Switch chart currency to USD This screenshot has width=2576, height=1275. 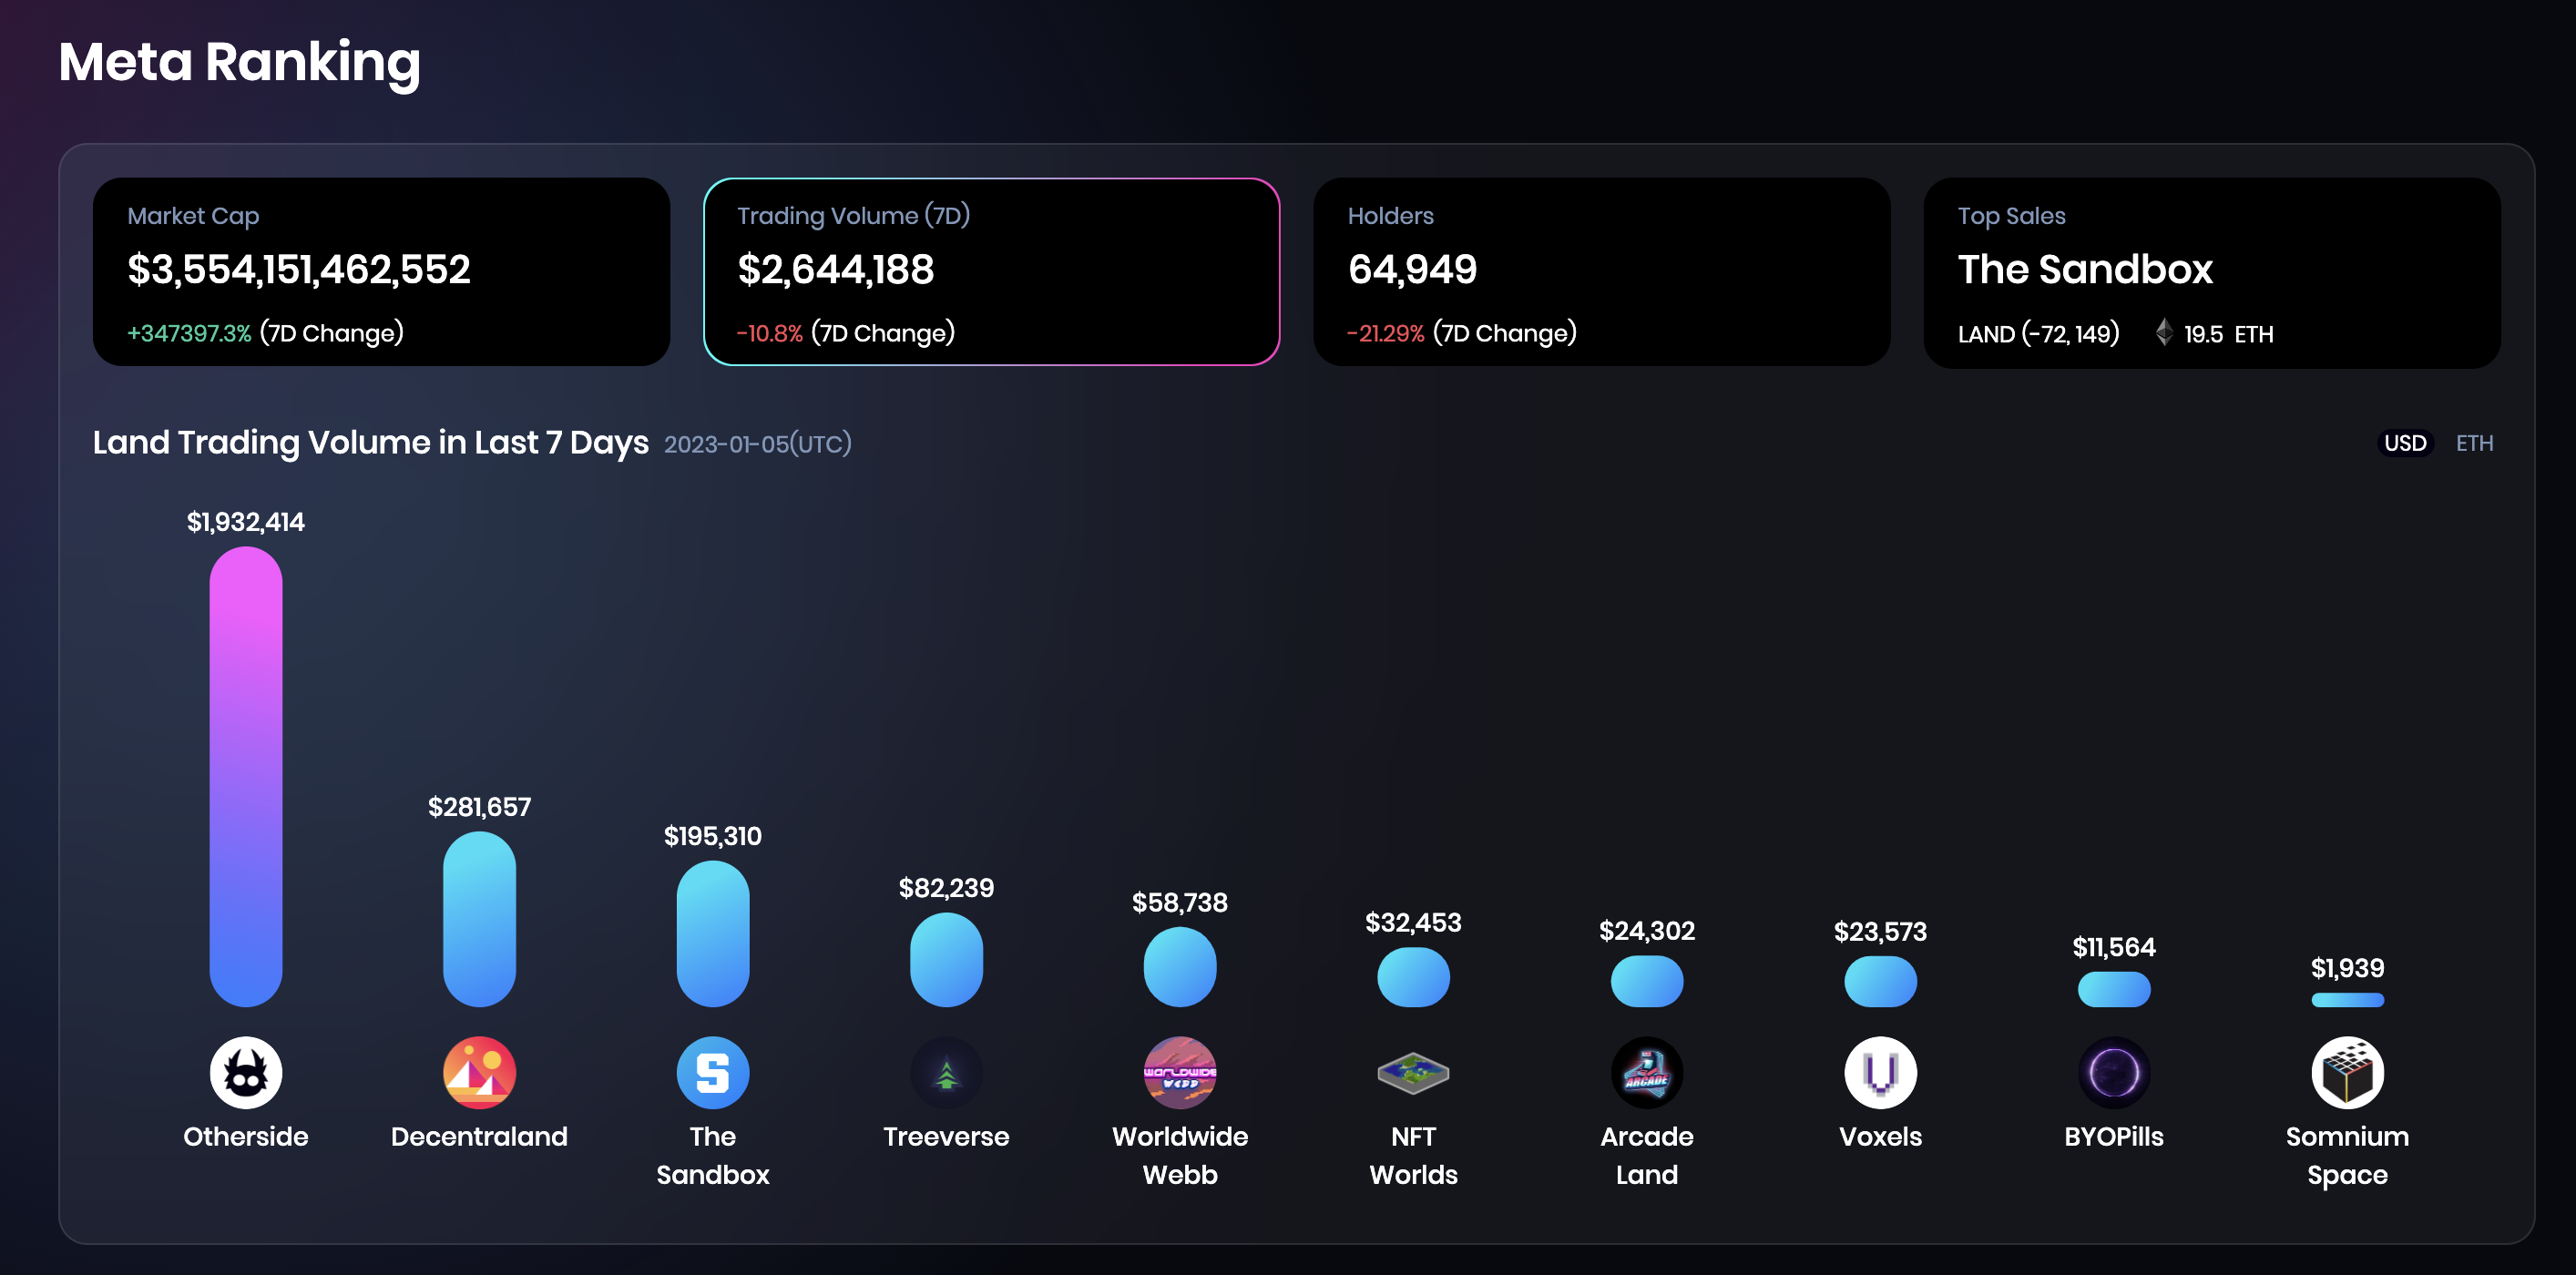[x=2405, y=443]
